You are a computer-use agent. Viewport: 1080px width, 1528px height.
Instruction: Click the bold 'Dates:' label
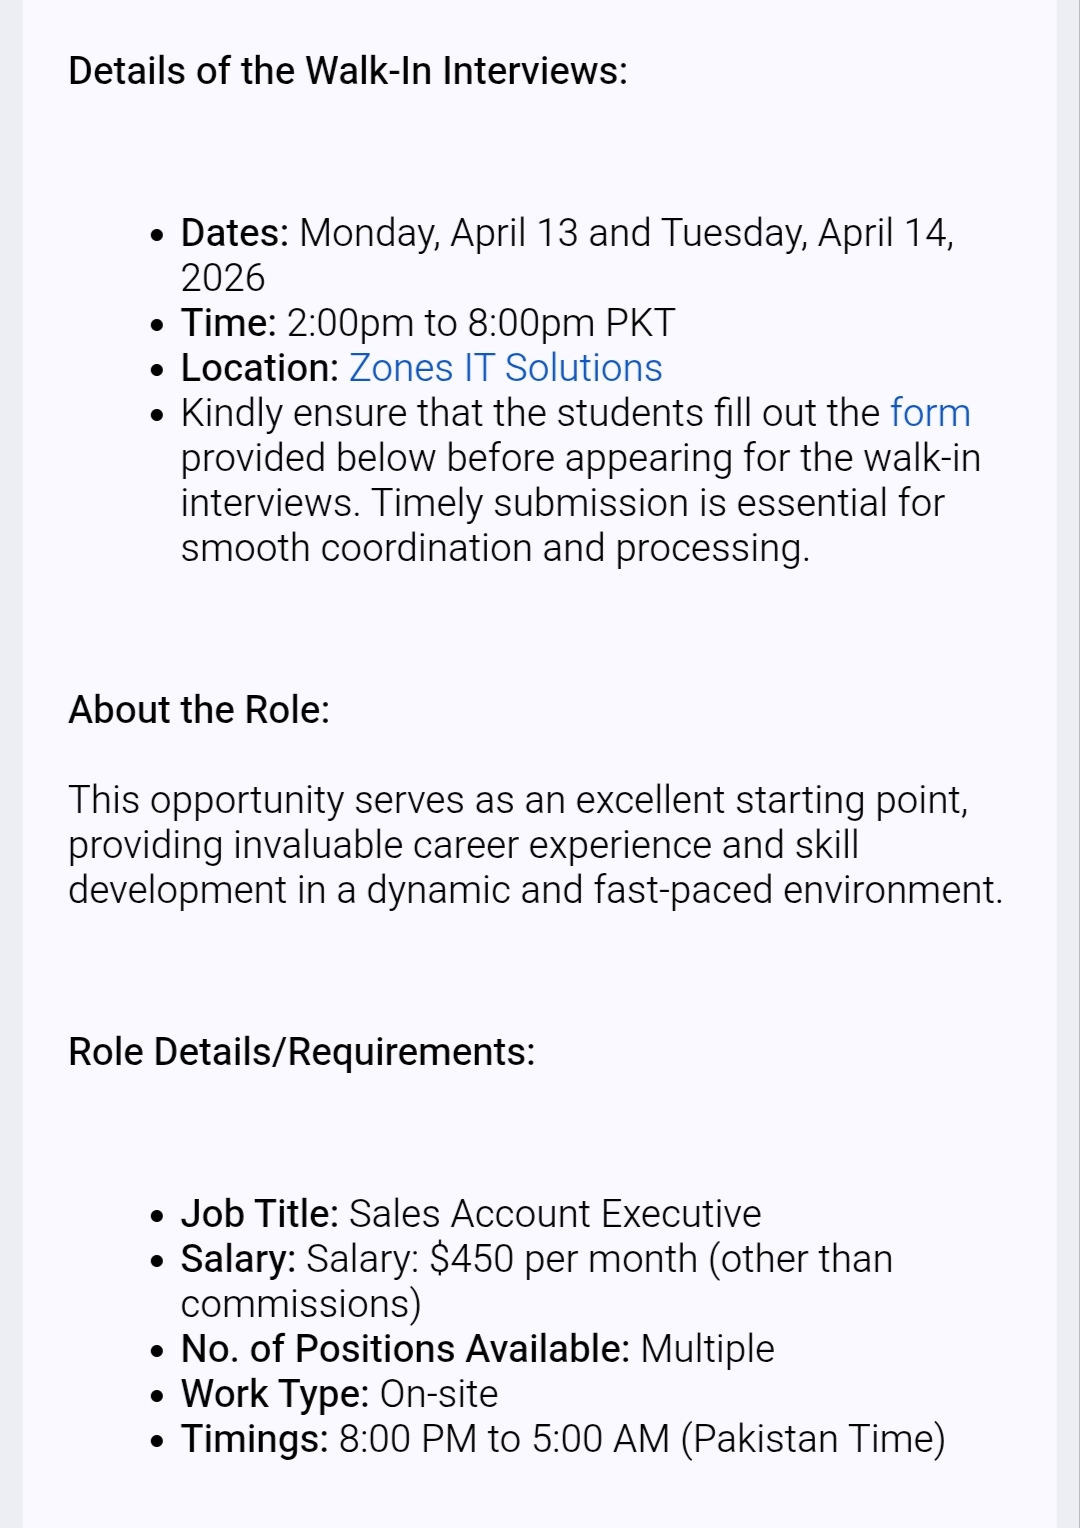234,233
